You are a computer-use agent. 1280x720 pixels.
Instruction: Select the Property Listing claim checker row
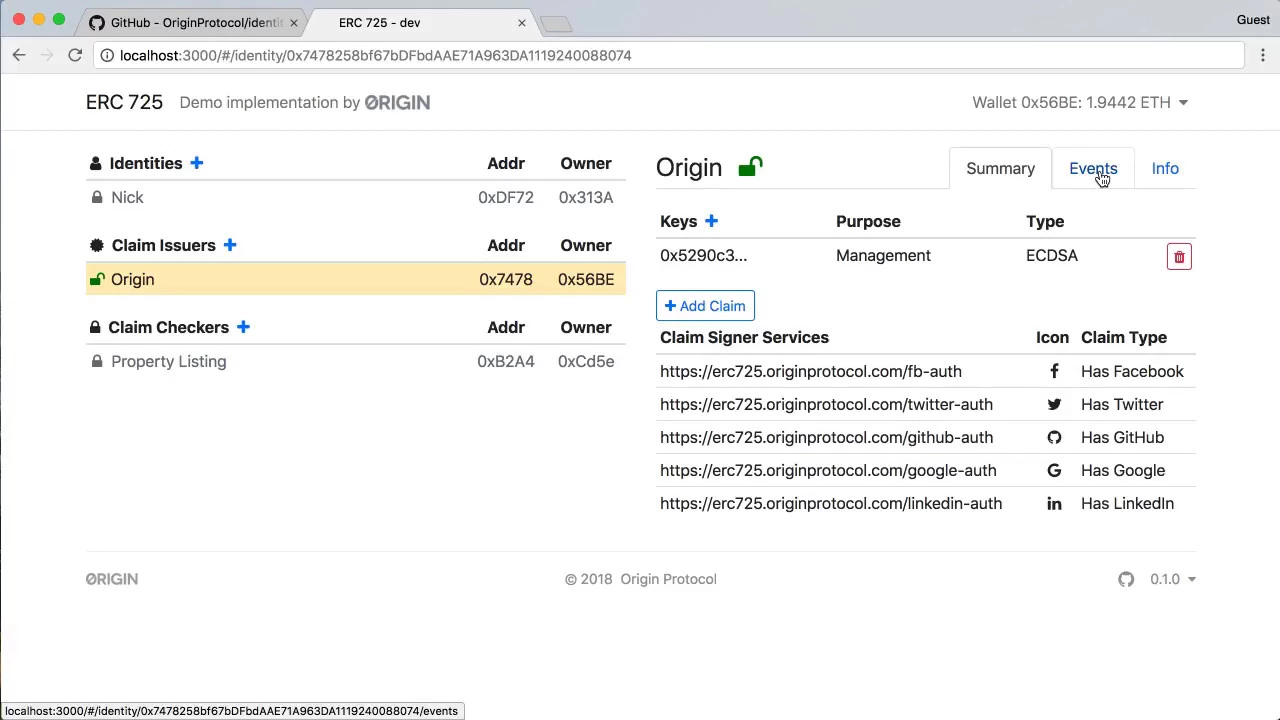[x=356, y=362]
